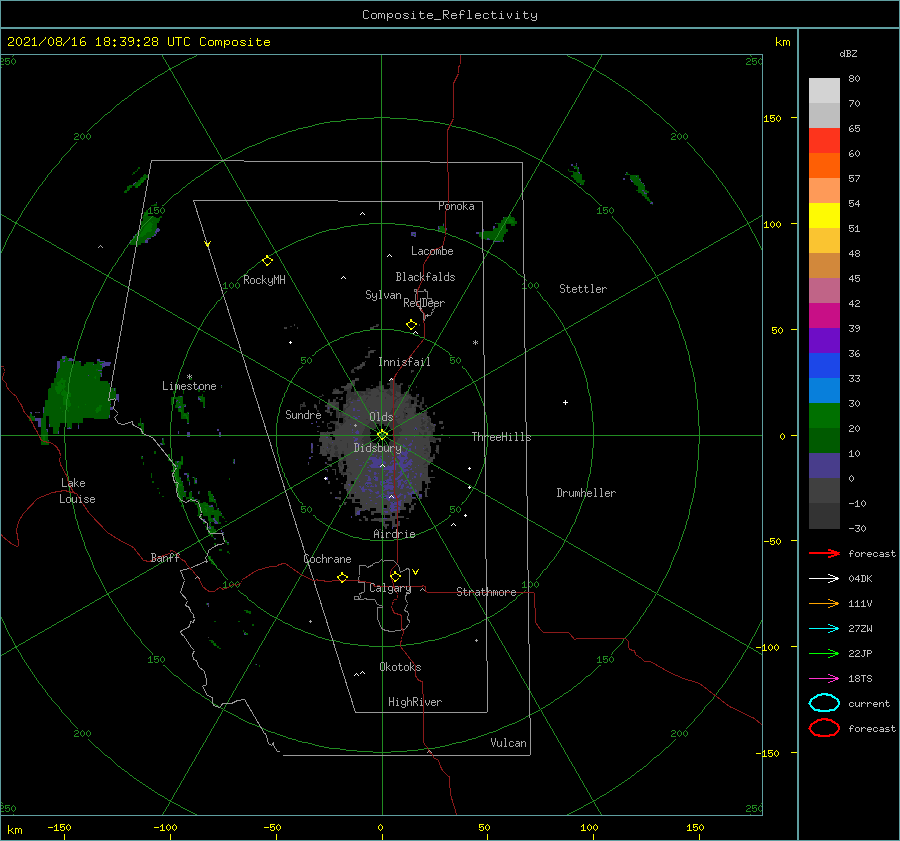Image resolution: width=900 pixels, height=841 pixels.
Task: Pick the violet purple dBZ swatch
Action: (x=824, y=340)
